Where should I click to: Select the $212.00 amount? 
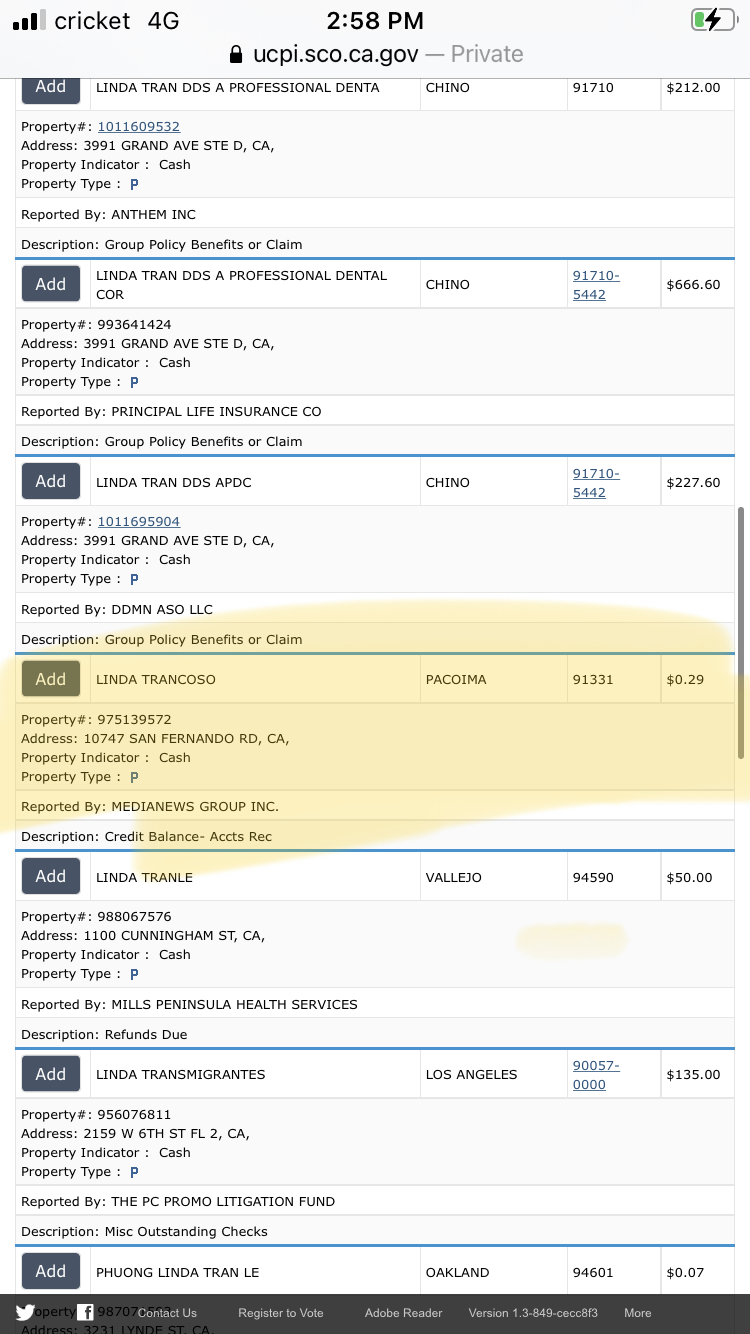pyautogui.click(x=693, y=87)
